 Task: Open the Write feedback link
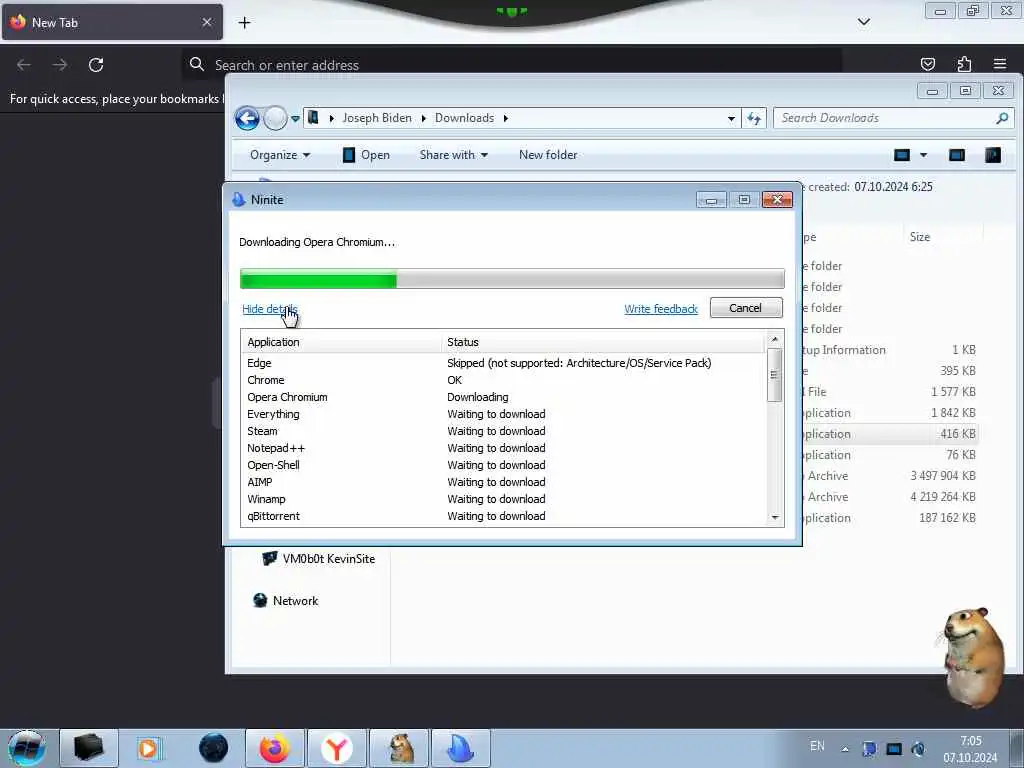(661, 309)
